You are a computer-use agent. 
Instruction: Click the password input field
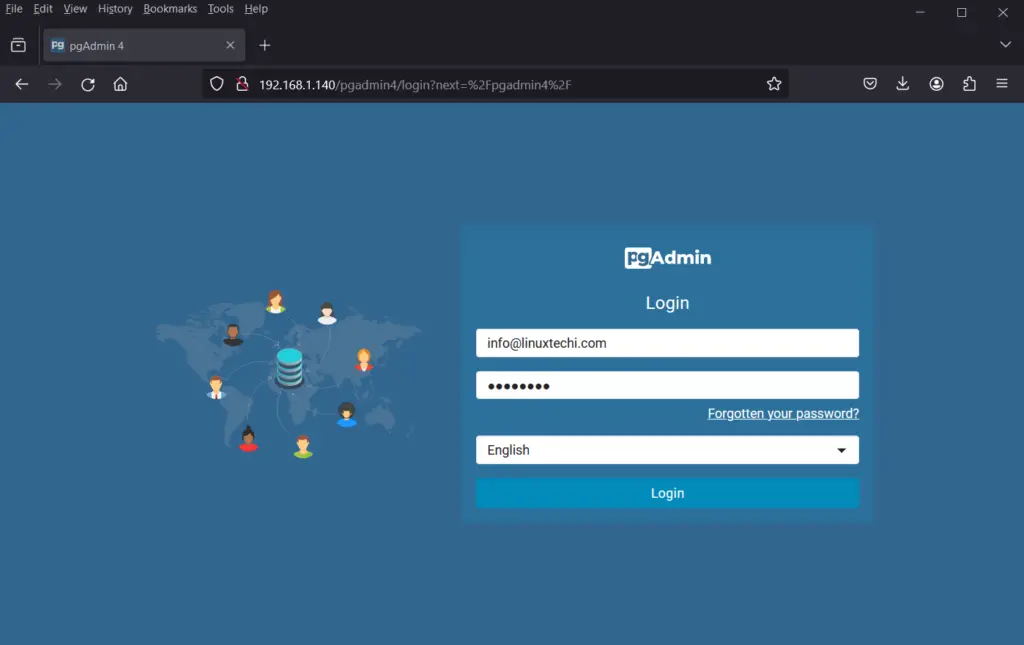(x=667, y=385)
